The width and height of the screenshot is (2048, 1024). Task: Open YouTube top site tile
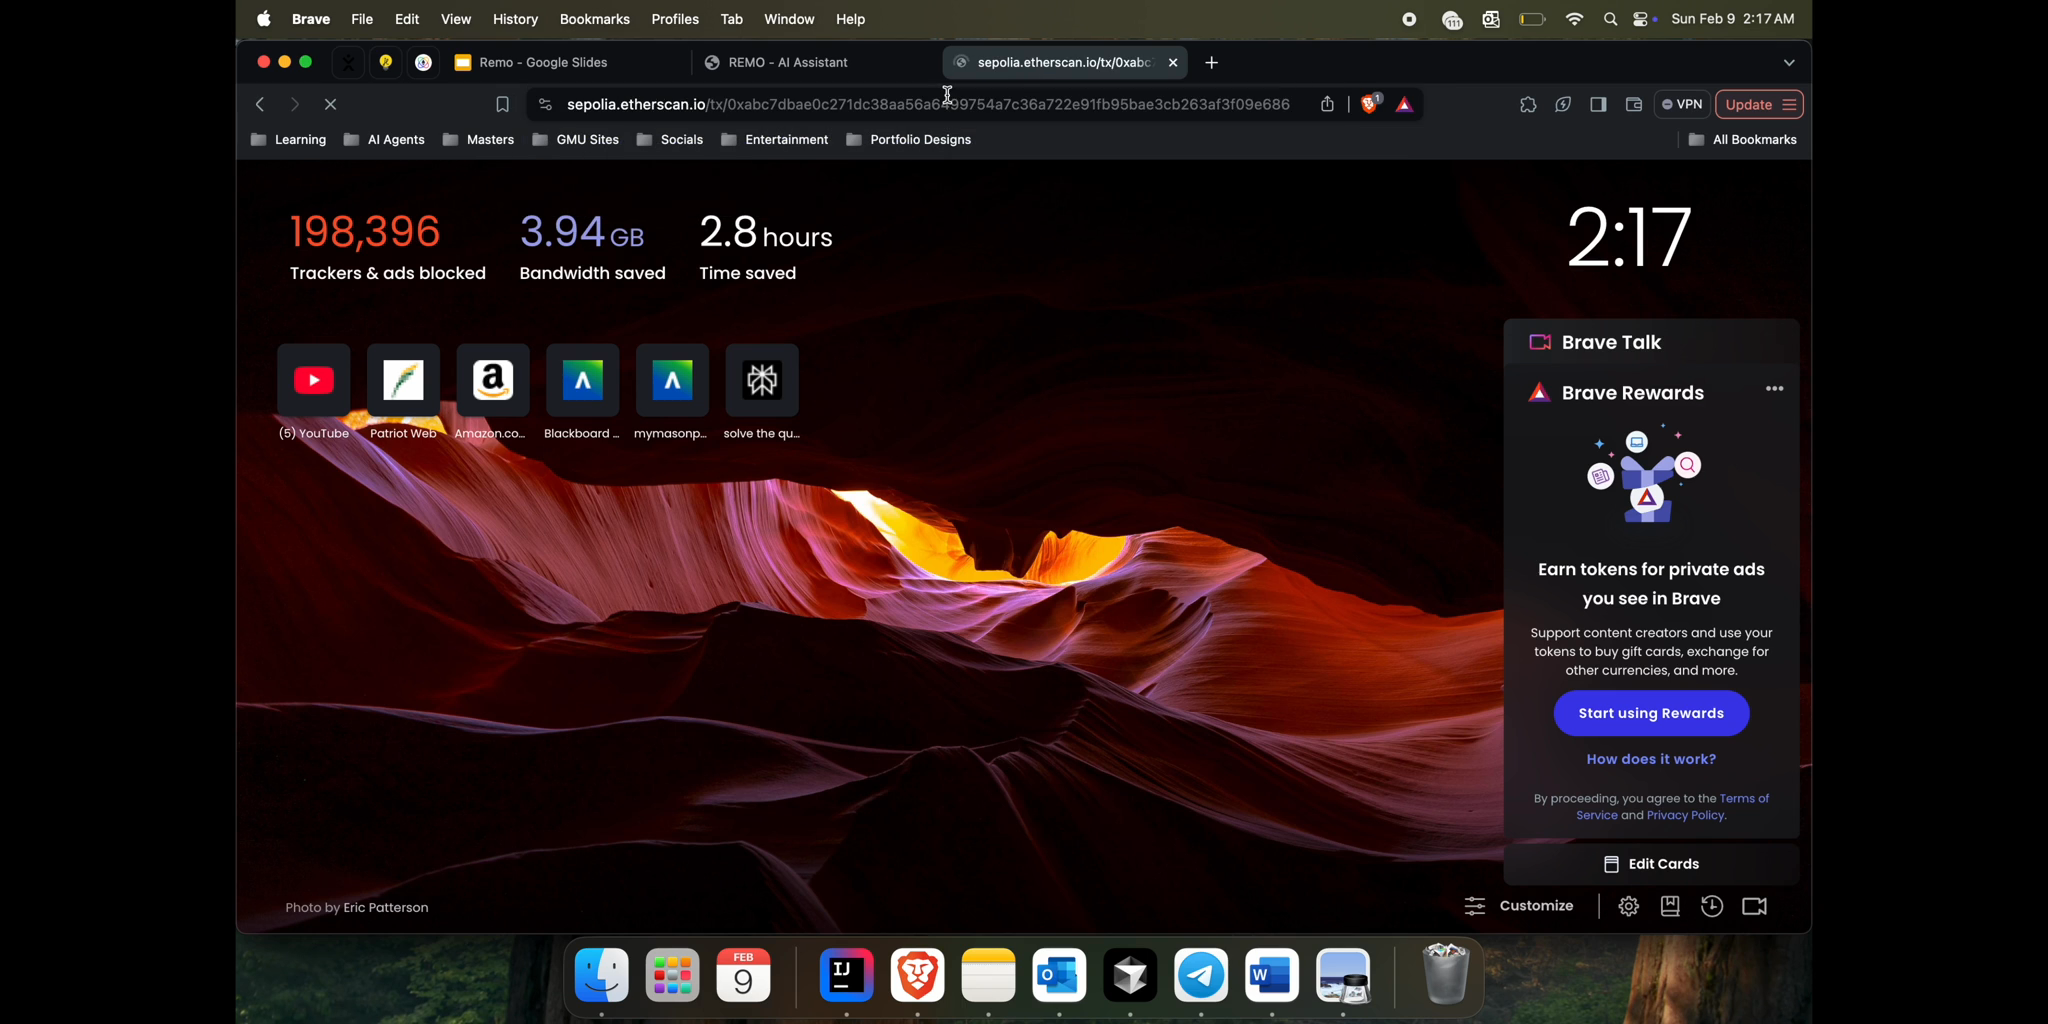314,380
